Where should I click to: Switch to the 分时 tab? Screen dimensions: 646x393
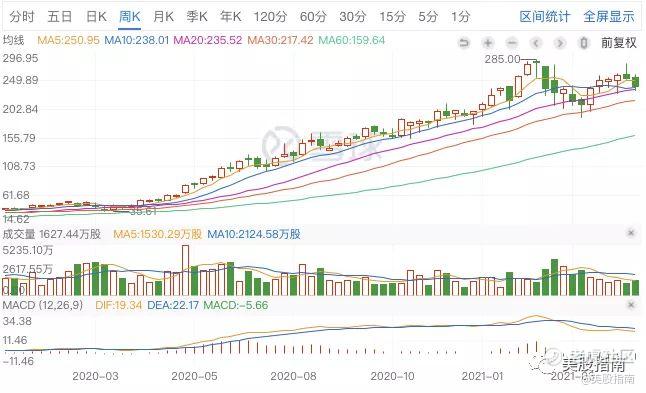22,17
